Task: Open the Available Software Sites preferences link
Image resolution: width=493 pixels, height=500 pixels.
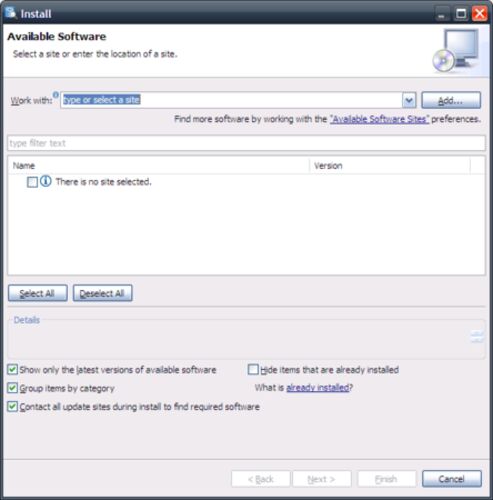Action: coord(379,119)
